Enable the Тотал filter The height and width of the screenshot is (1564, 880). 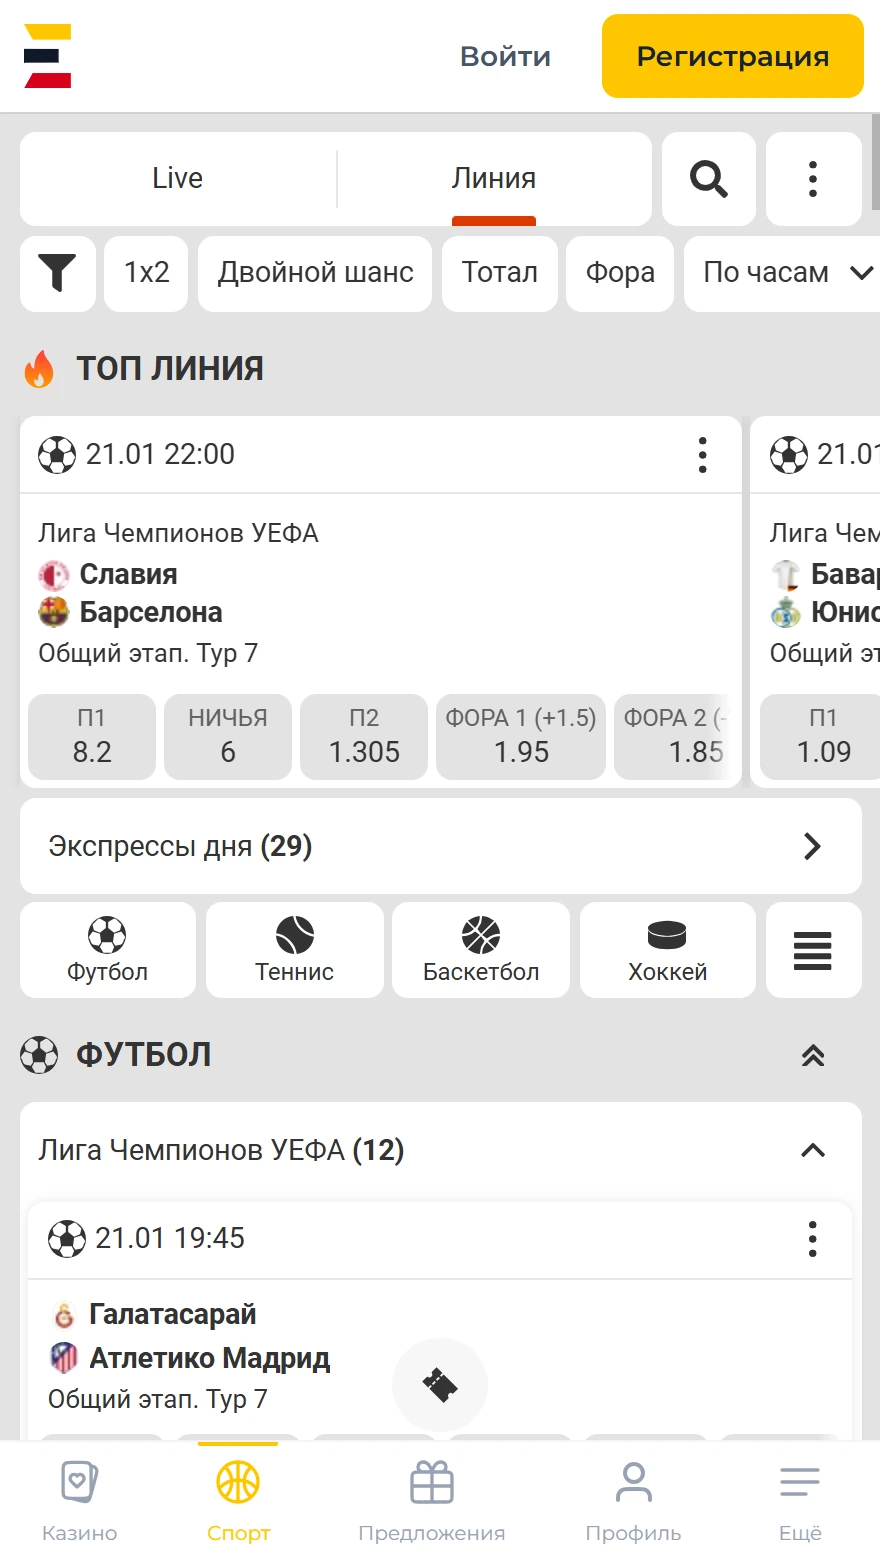pyautogui.click(x=500, y=273)
